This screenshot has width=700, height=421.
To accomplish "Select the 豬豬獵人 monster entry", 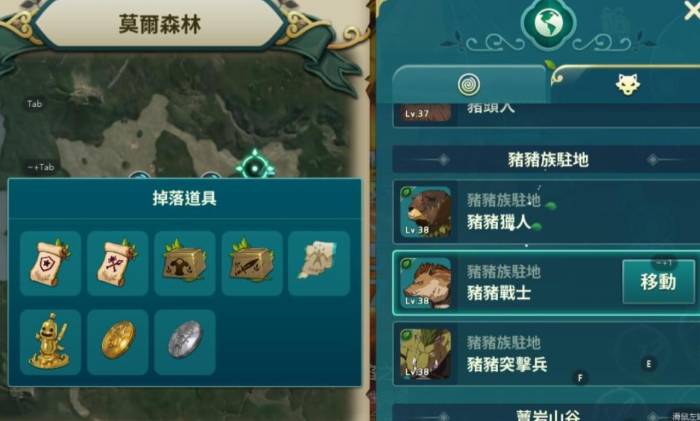I will [x=546, y=212].
